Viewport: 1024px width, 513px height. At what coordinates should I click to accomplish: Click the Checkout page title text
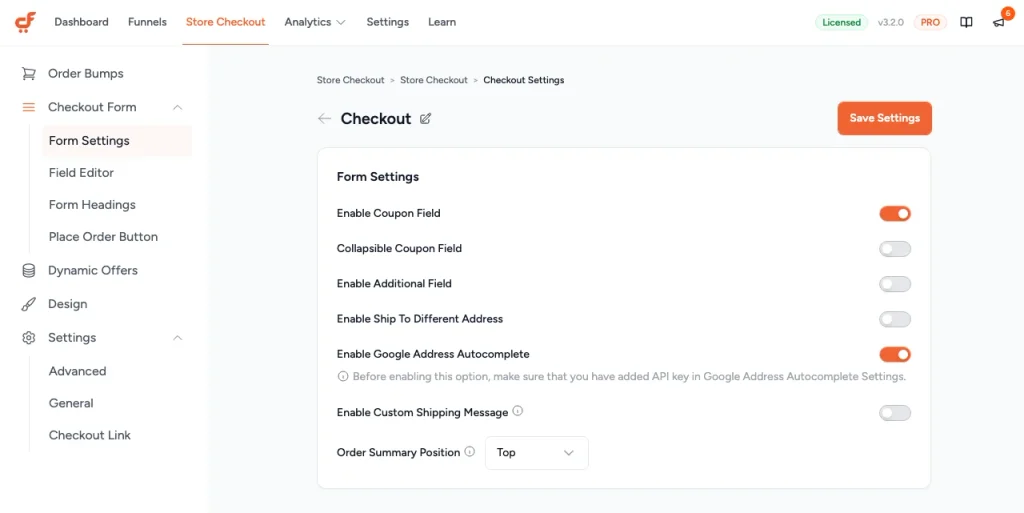[376, 119]
